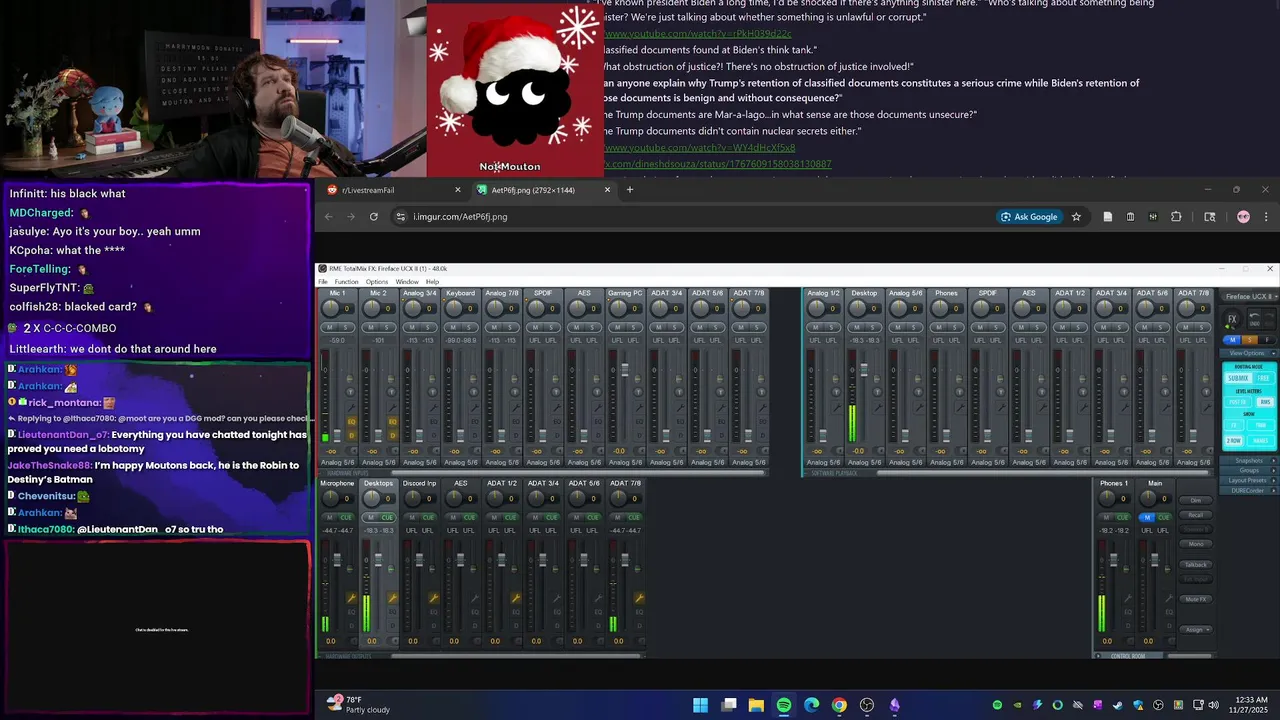1280x720 pixels.
Task: Click the Dim button in Control Room
Action: pyautogui.click(x=1196, y=500)
